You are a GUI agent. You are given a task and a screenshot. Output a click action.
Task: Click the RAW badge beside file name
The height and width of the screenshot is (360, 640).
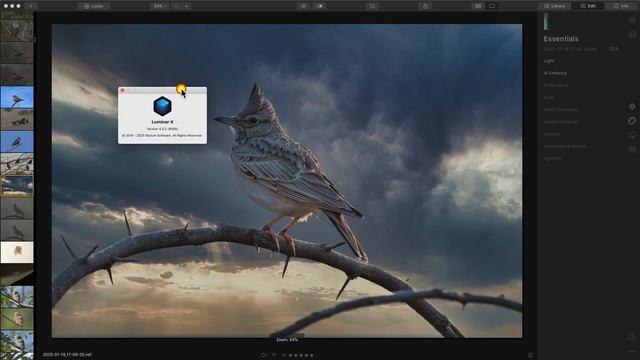pyautogui.click(x=613, y=49)
